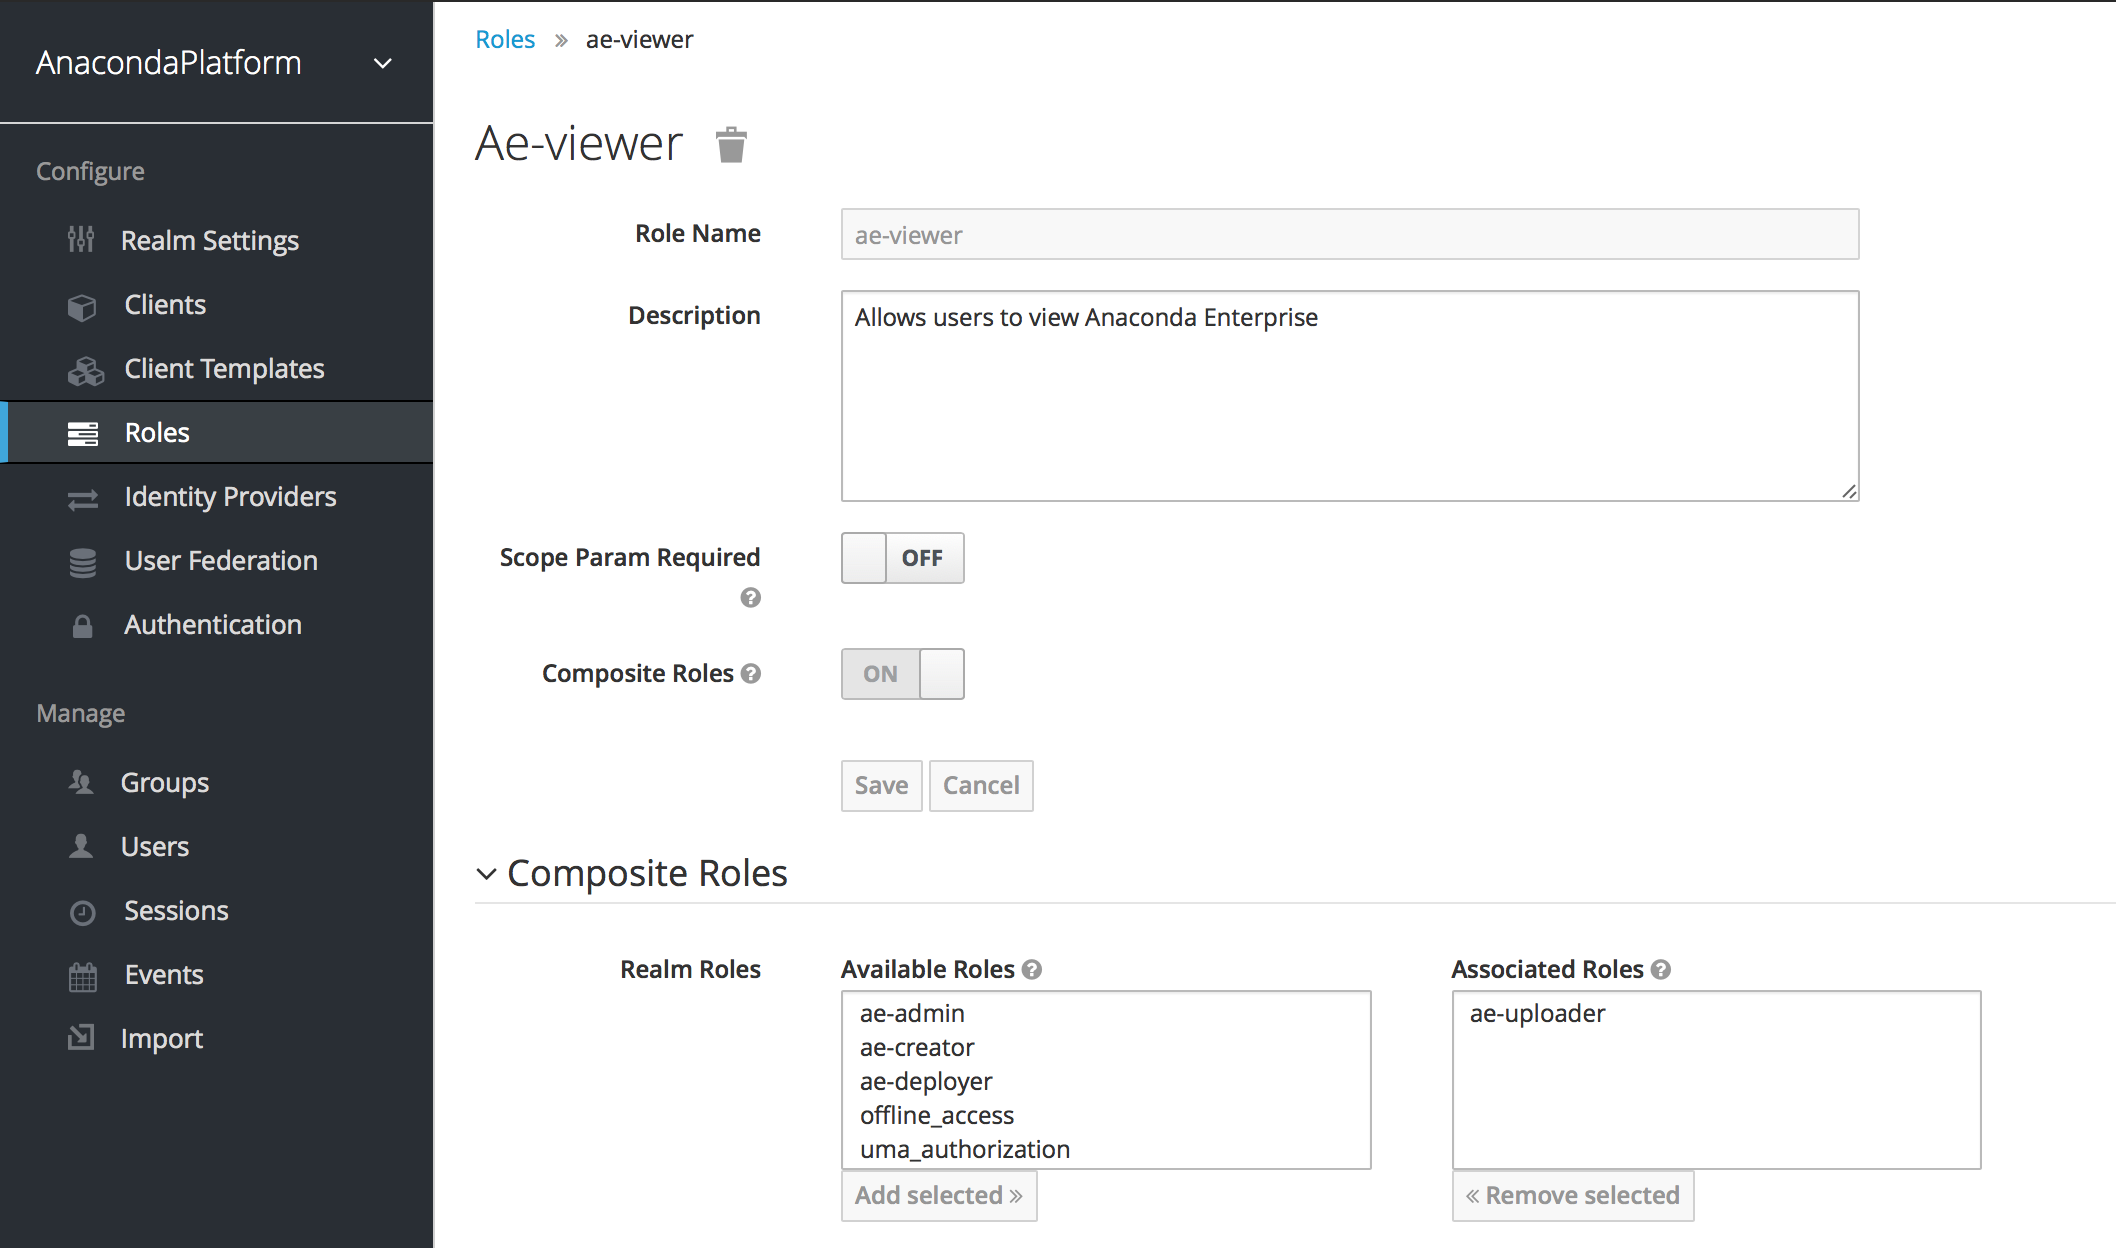Click the trash icon to delete Ae-viewer role
The height and width of the screenshot is (1248, 2116).
[x=731, y=144]
